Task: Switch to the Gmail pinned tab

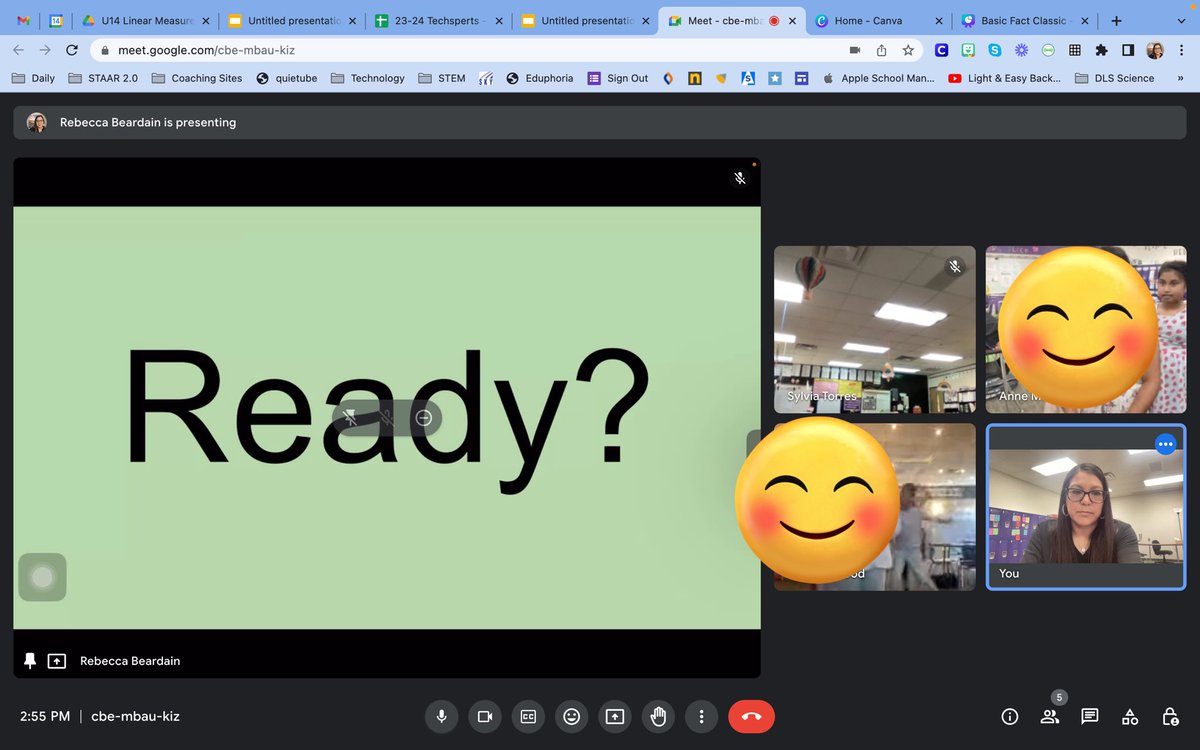Action: tap(24, 21)
